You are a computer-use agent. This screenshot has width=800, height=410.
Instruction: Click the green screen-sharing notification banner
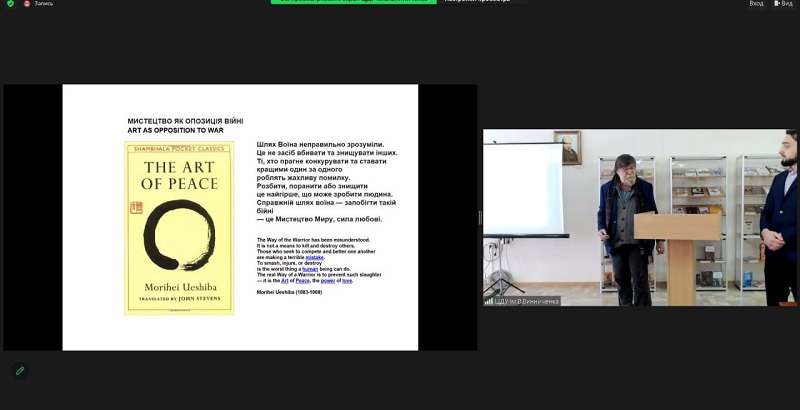(x=354, y=2)
